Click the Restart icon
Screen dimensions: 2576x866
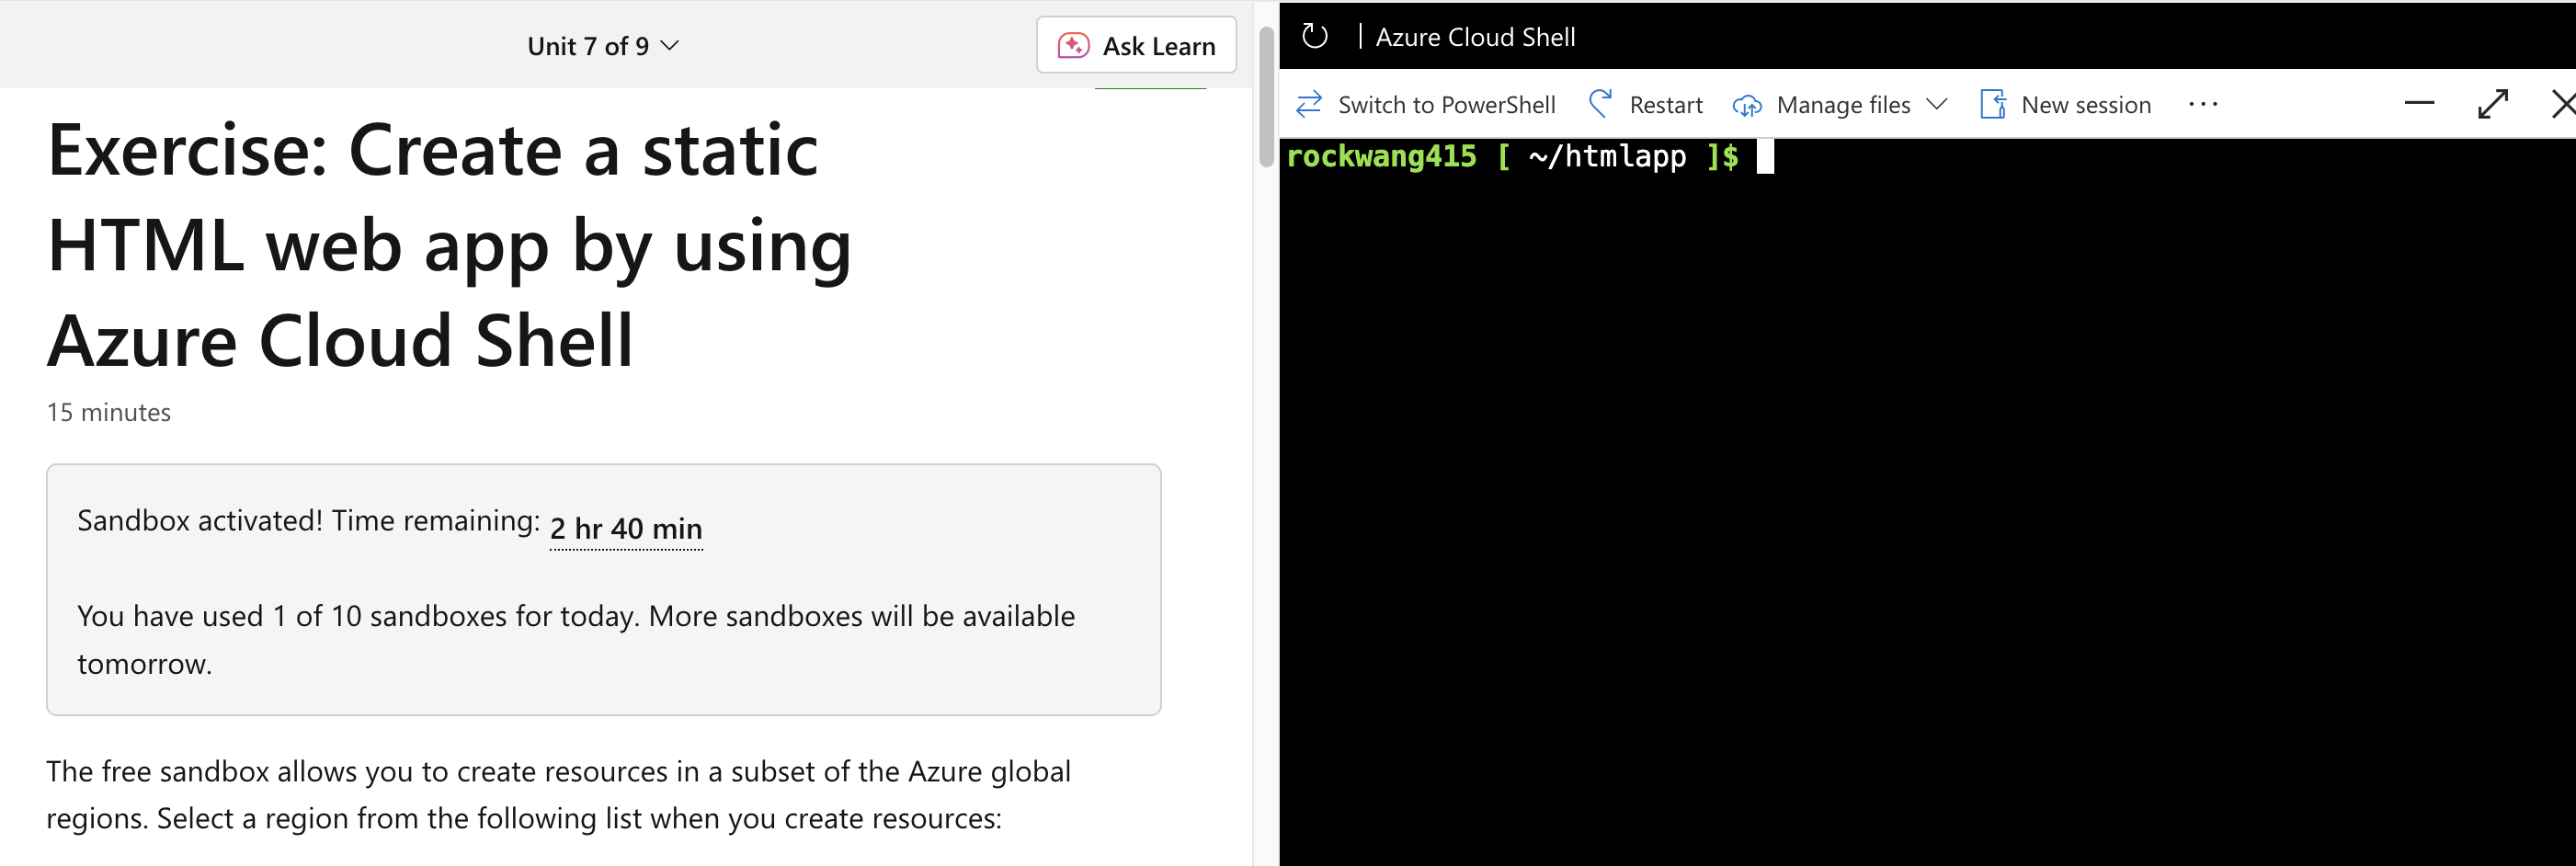coord(1600,104)
